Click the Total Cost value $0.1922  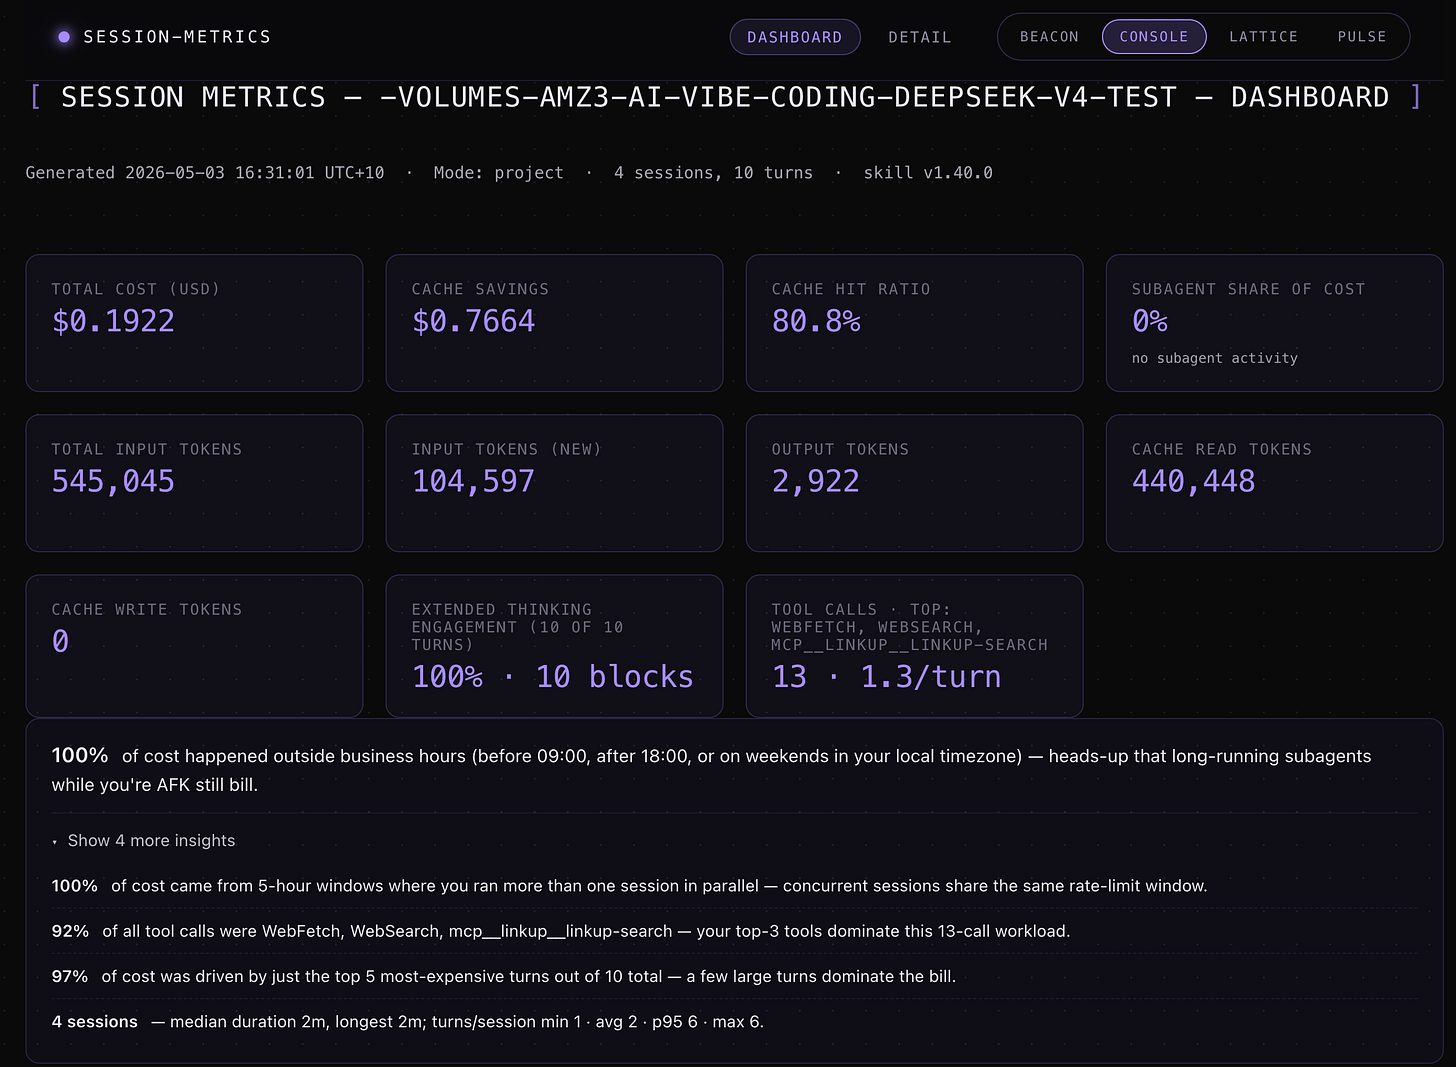tap(113, 321)
